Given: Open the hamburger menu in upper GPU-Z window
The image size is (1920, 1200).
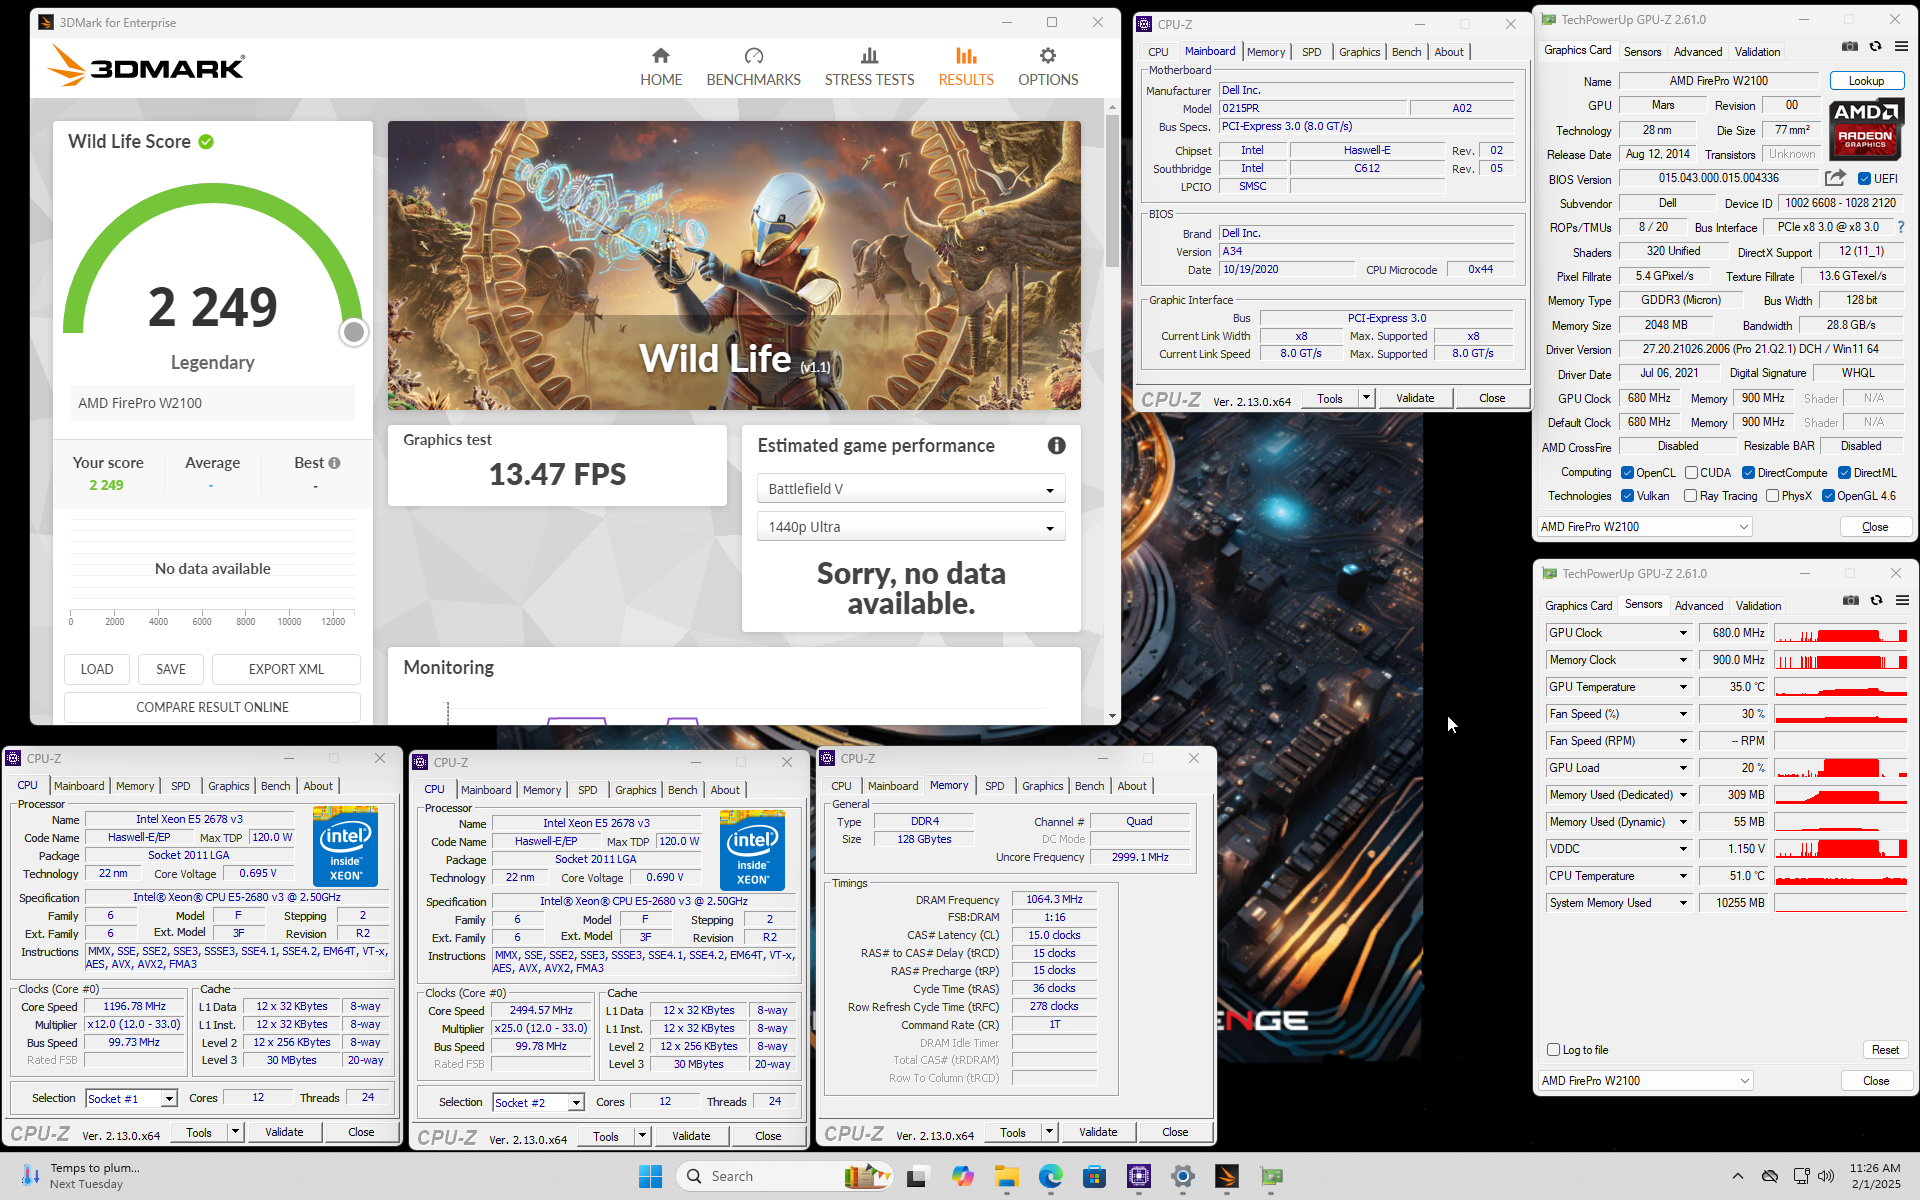Looking at the screenshot, I should (1901, 47).
